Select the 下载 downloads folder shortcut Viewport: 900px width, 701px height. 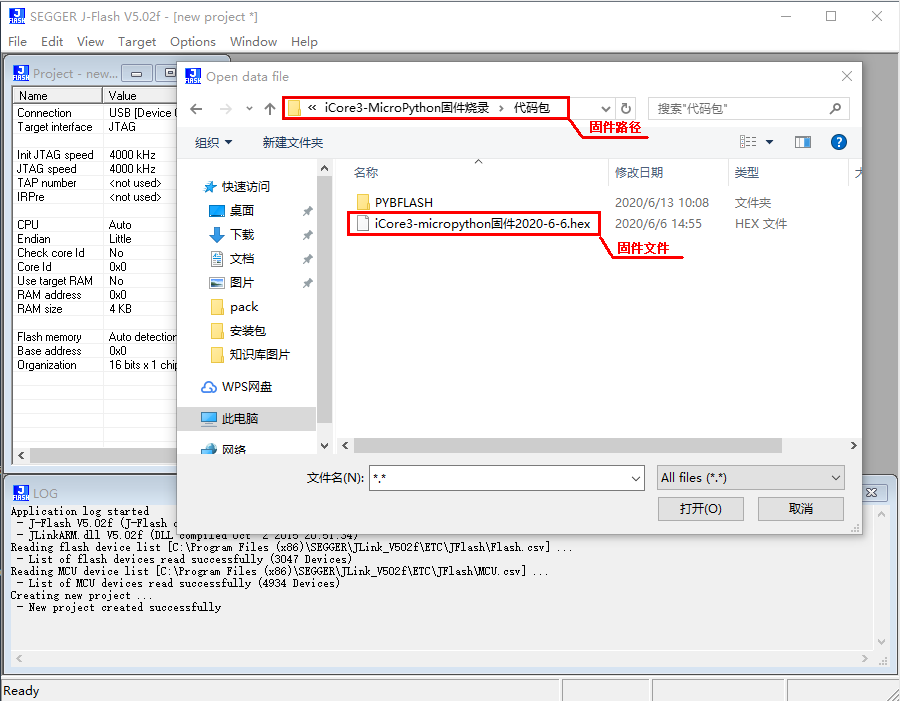click(x=242, y=235)
